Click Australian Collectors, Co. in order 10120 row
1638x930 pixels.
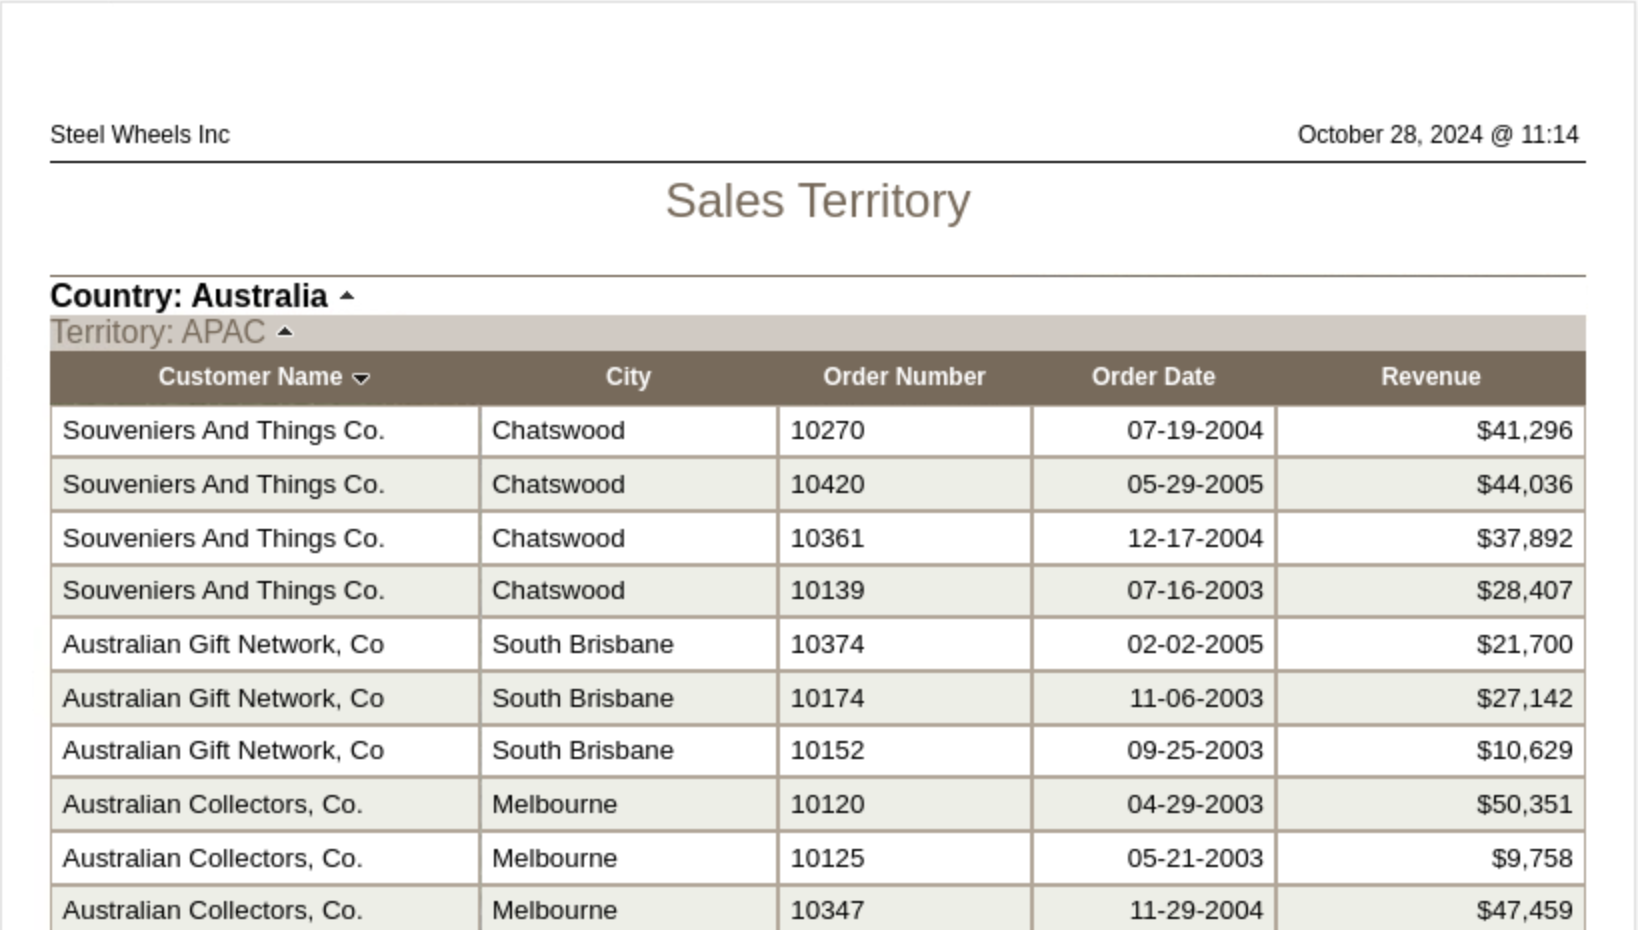click(212, 805)
